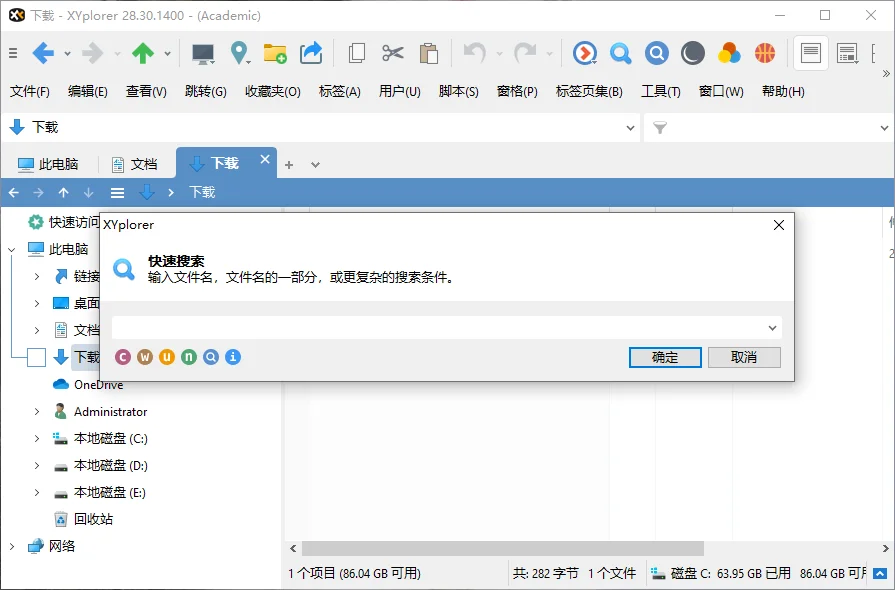
Task: Add a new tab with plus button
Action: coord(289,165)
